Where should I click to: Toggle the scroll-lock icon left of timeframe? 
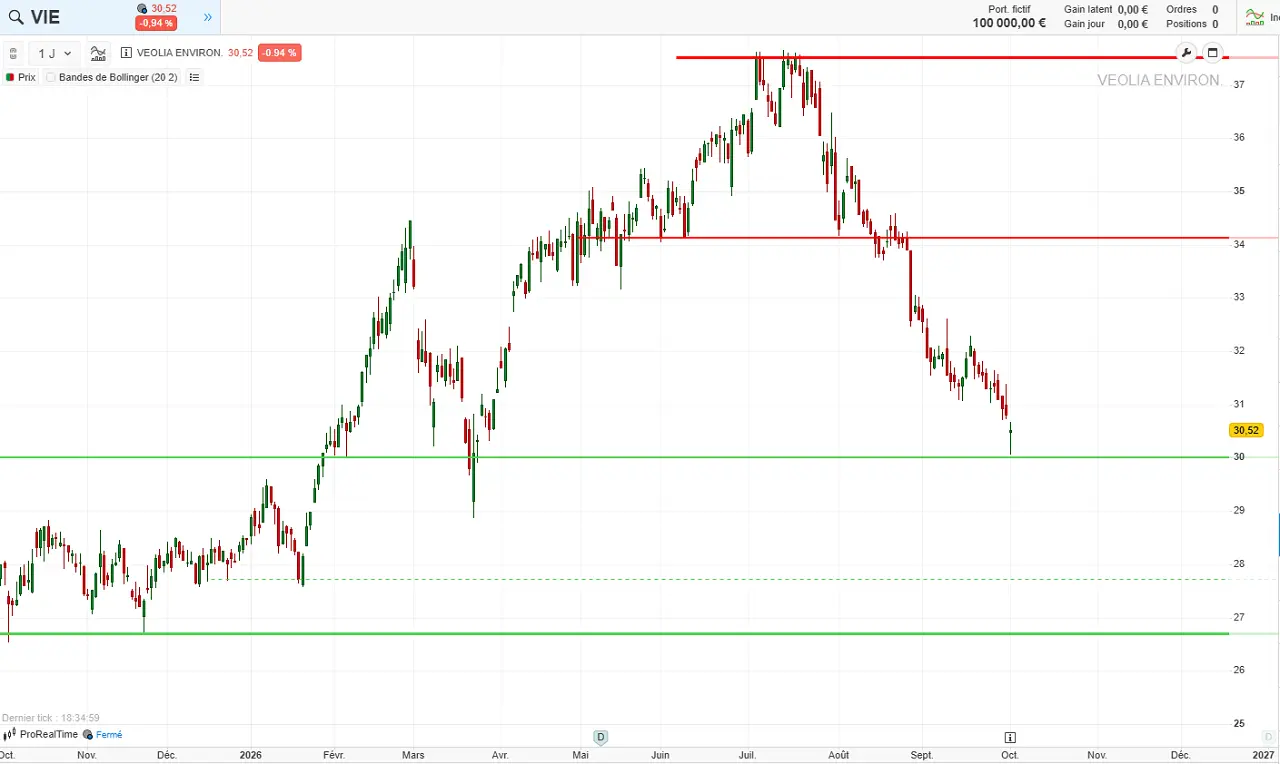point(13,53)
